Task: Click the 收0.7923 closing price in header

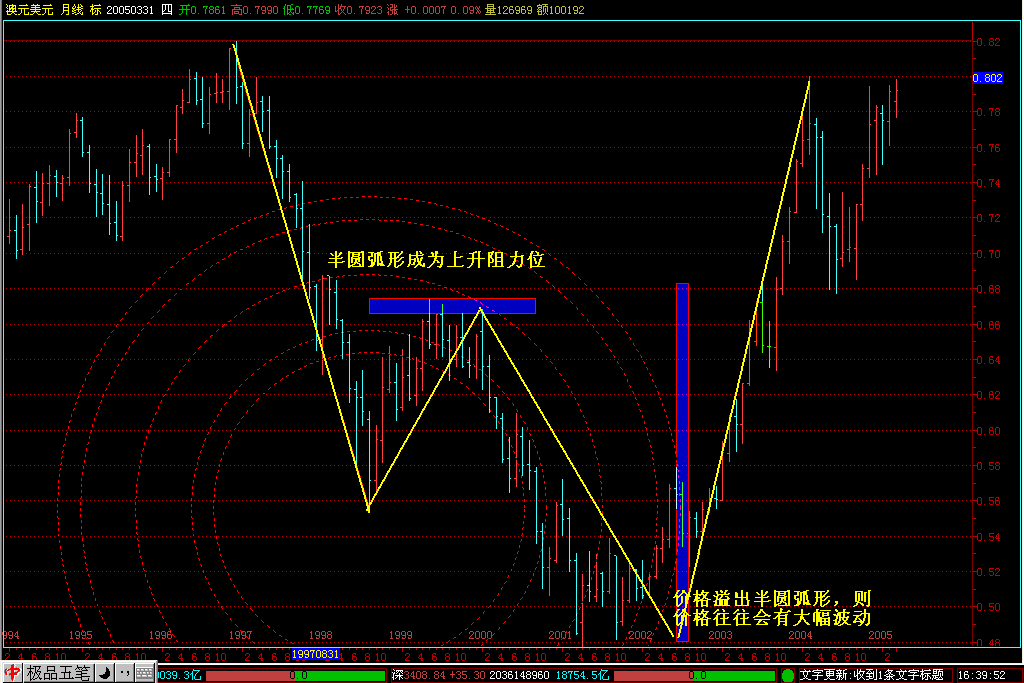Action: [359, 10]
